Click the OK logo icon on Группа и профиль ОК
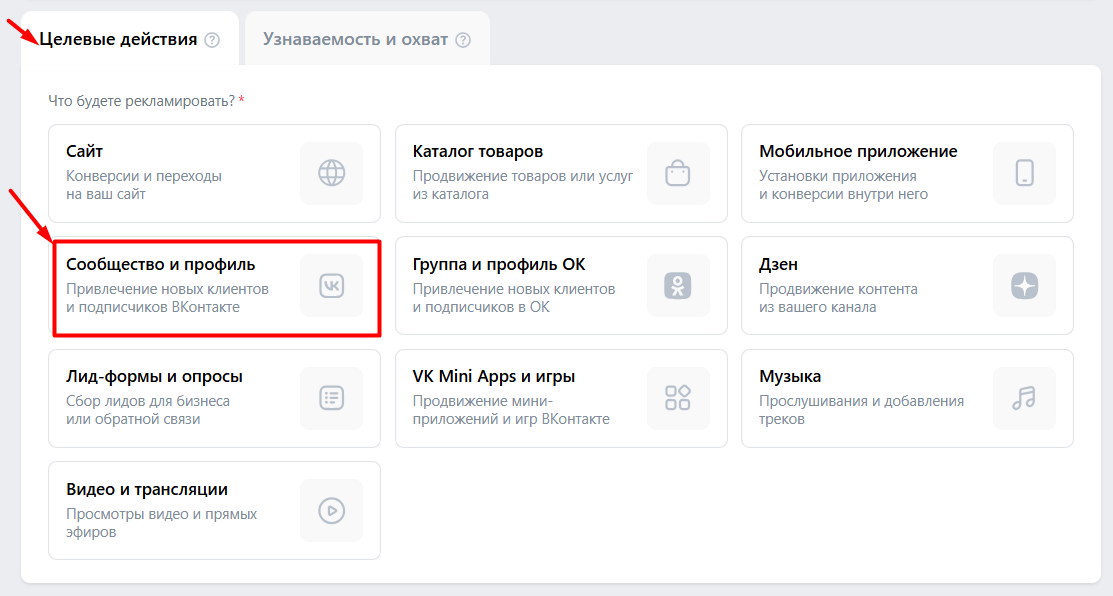The height and width of the screenshot is (596, 1113). click(x=678, y=286)
